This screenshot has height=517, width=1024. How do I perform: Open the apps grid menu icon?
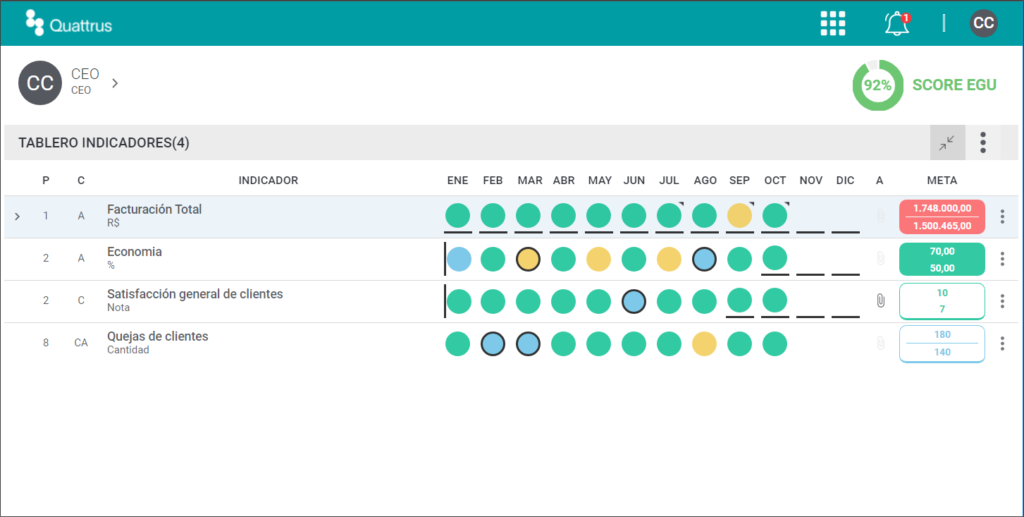[833, 24]
